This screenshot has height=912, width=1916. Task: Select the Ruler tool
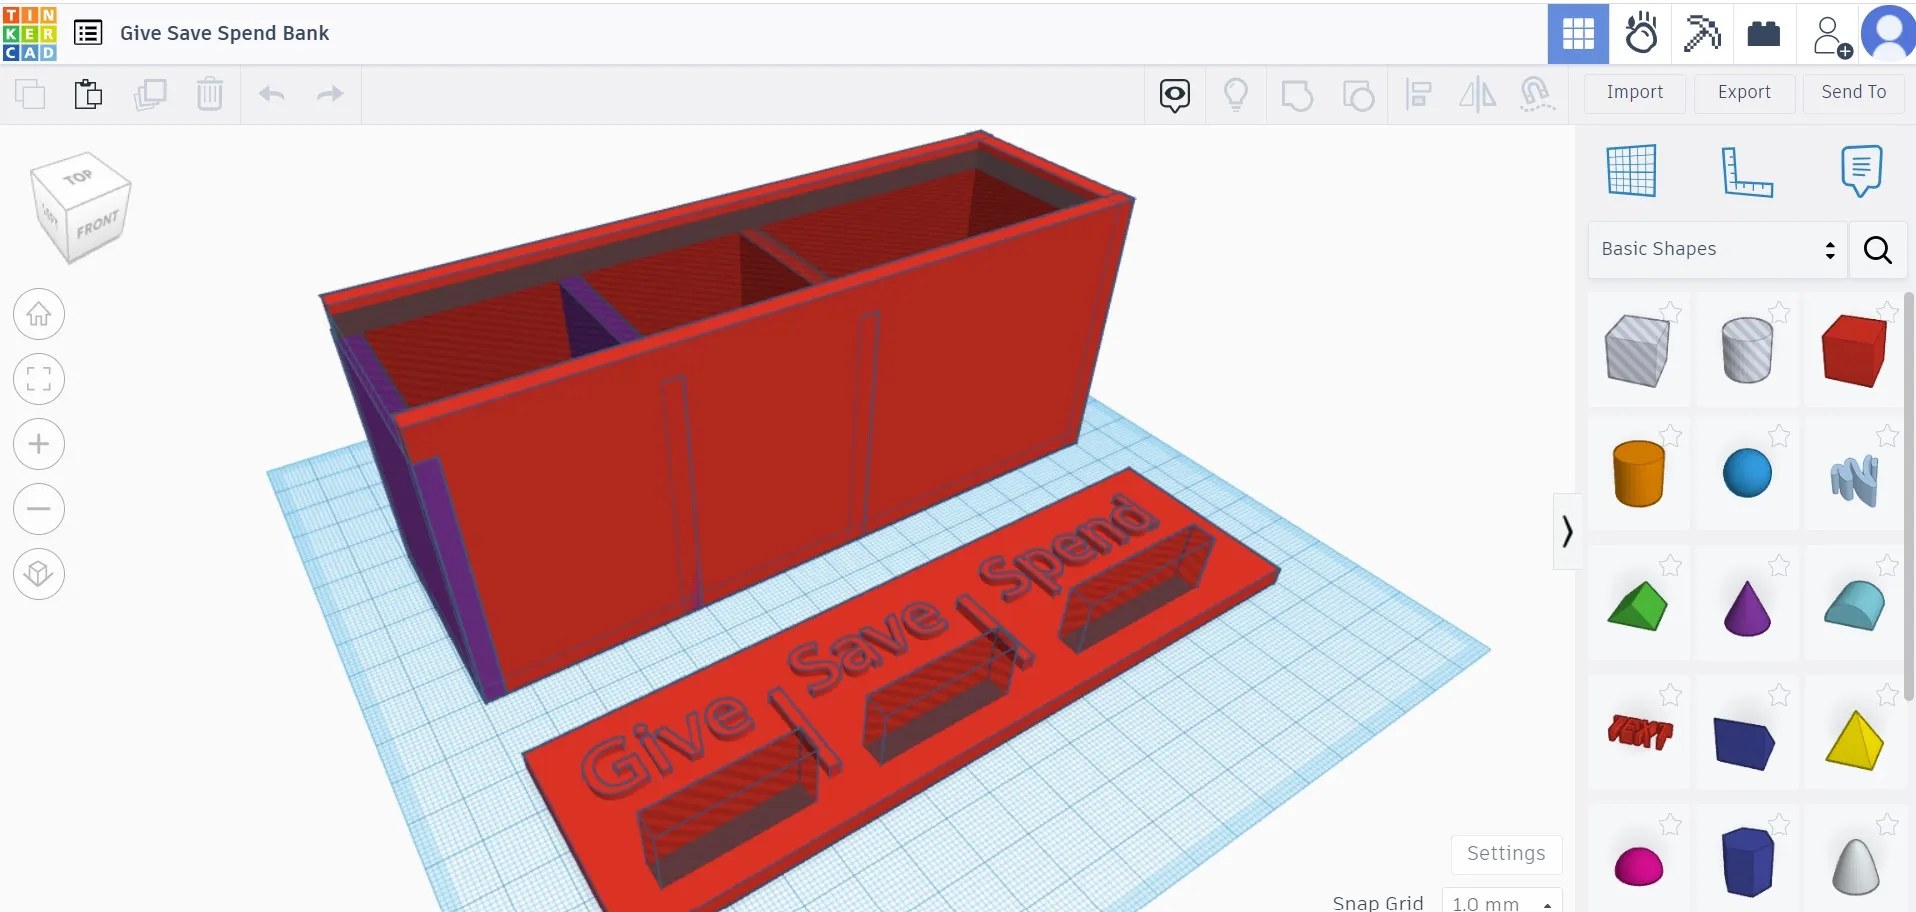(1746, 171)
